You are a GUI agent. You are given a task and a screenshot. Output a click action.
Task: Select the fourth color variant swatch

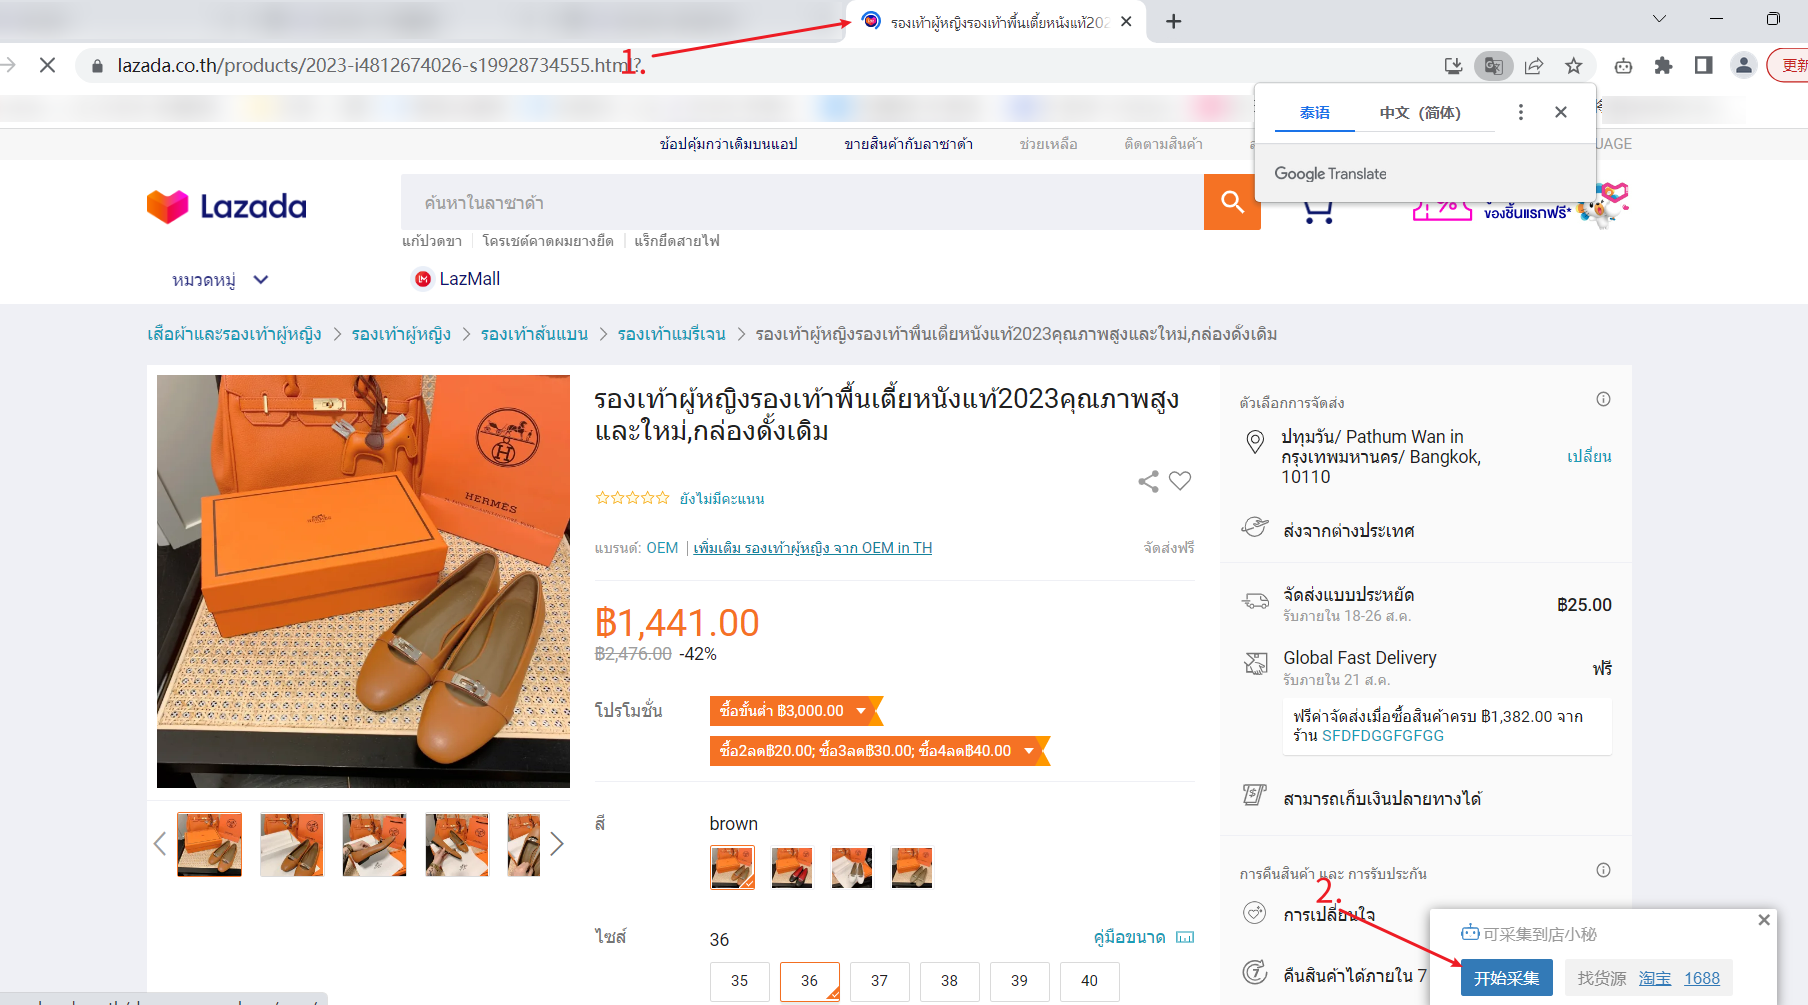tap(912, 867)
